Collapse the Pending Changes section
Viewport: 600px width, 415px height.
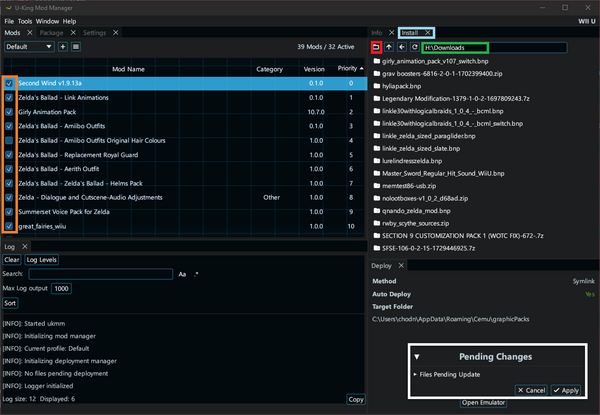[417, 356]
